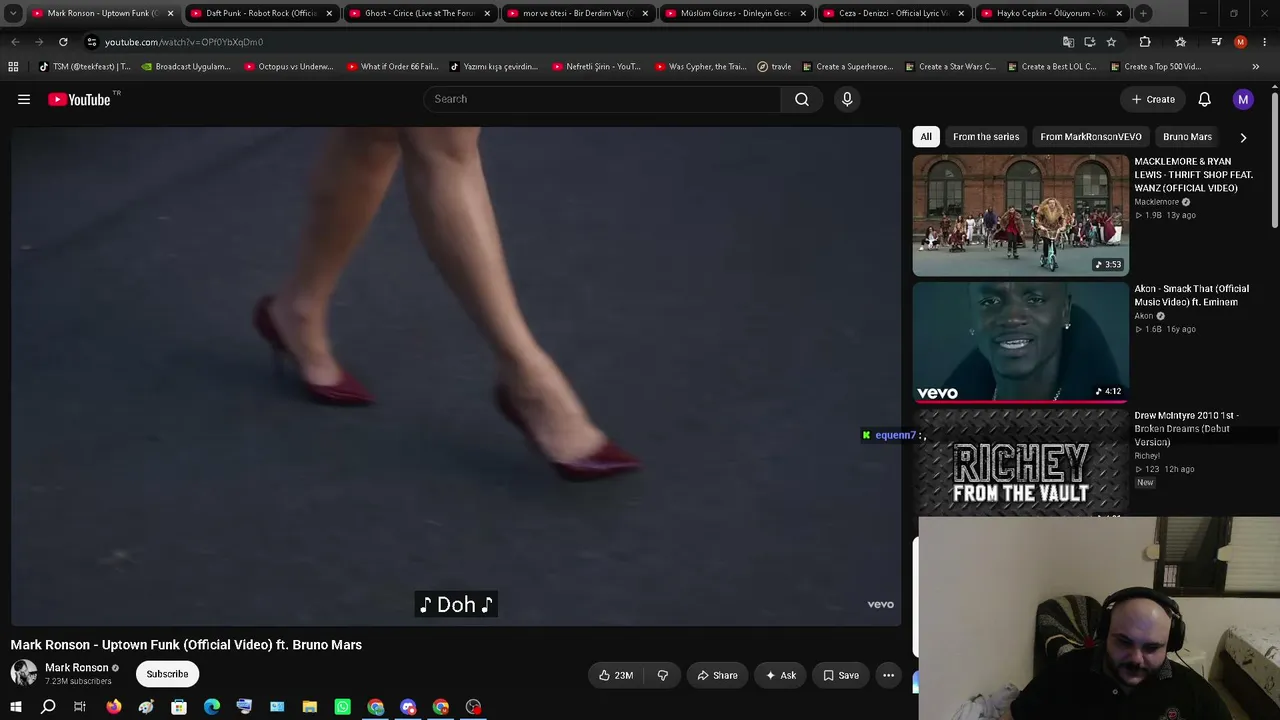Show more filter chips with right arrow
The height and width of the screenshot is (720, 1280).
click(x=1243, y=137)
